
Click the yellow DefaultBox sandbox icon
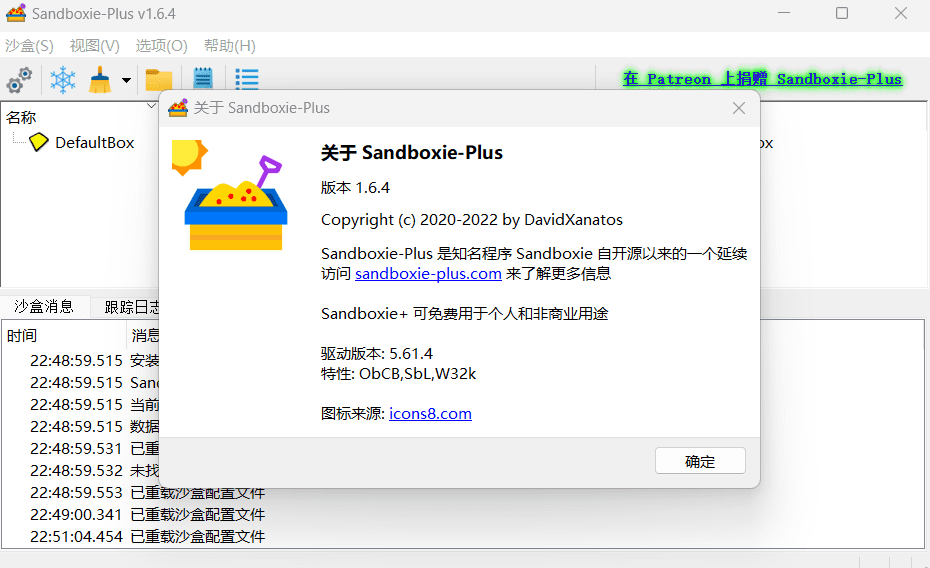pos(39,142)
